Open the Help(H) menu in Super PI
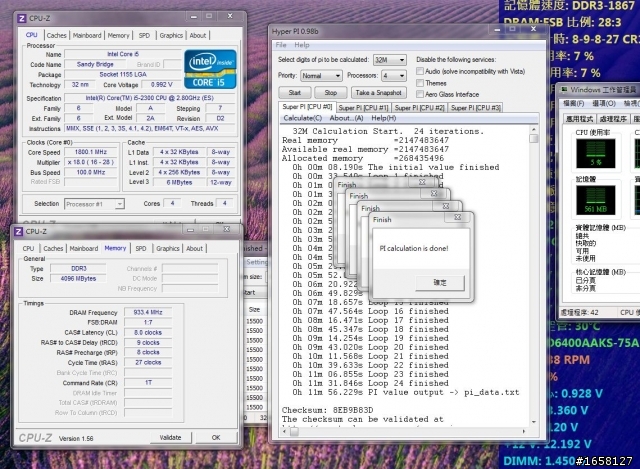 pos(383,118)
